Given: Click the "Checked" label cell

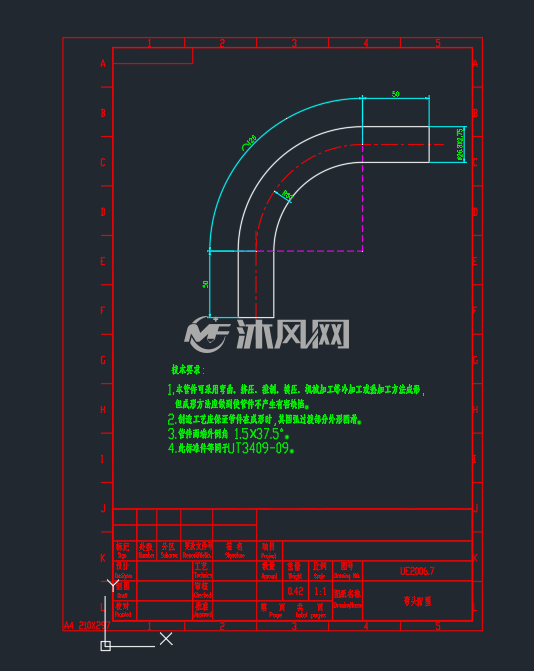Looking at the screenshot, I should tap(203, 590).
